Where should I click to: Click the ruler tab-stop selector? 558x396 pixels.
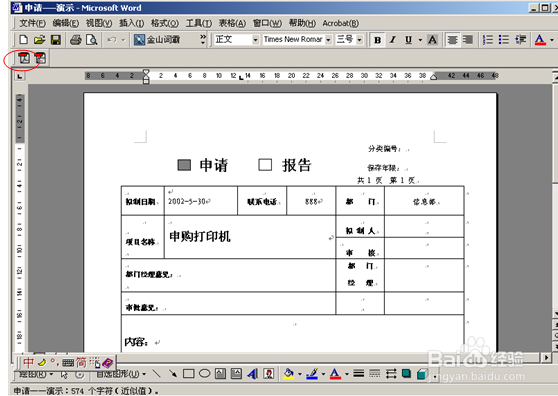click(x=20, y=76)
